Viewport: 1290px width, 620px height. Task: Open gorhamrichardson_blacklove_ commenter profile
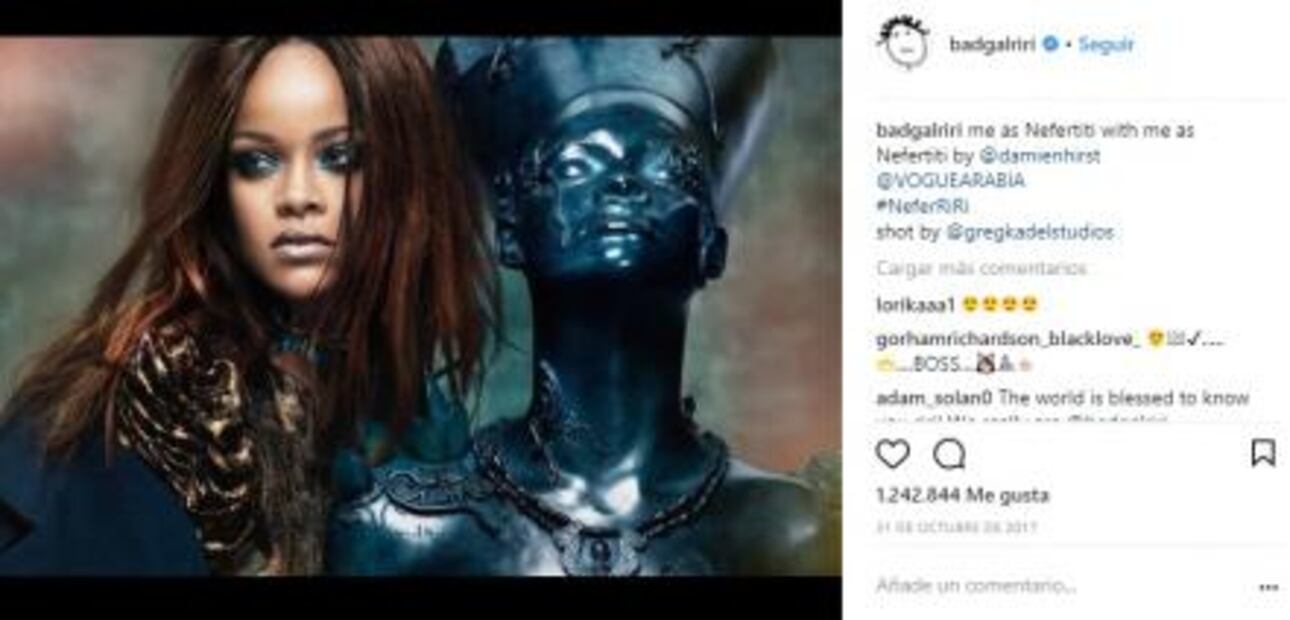tap(1008, 339)
